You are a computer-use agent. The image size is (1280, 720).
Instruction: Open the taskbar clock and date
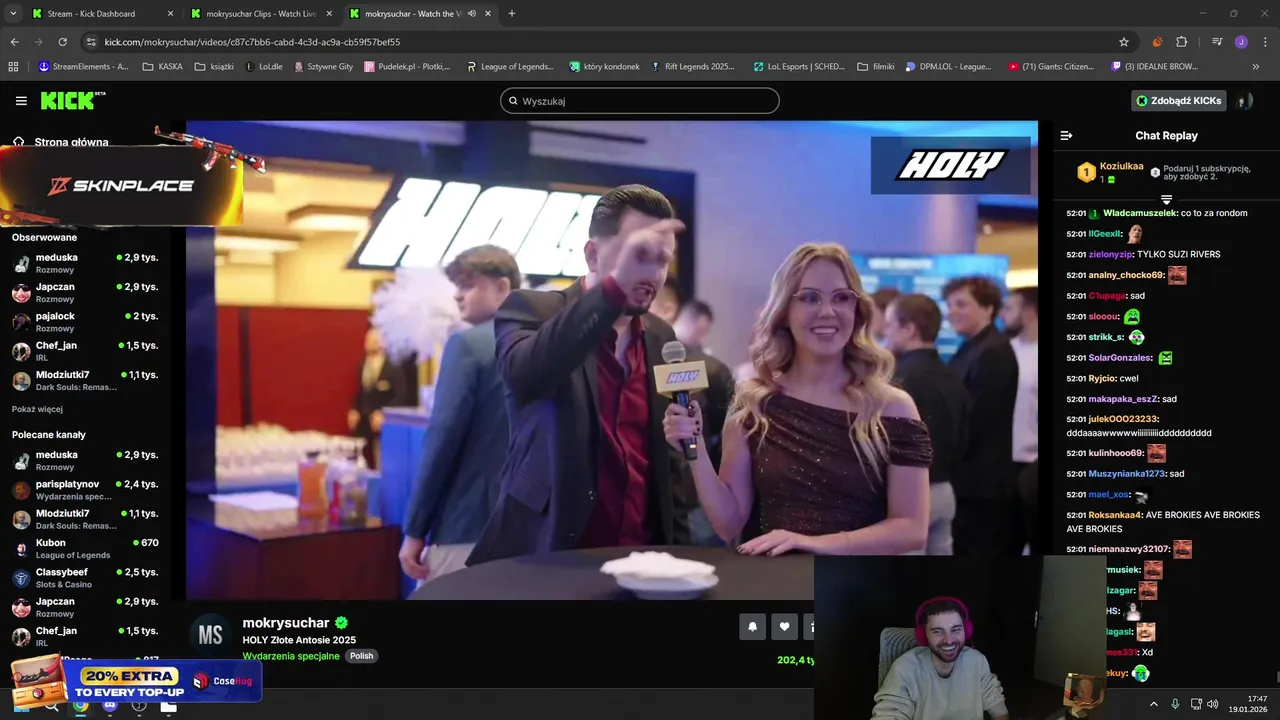[1250, 704]
